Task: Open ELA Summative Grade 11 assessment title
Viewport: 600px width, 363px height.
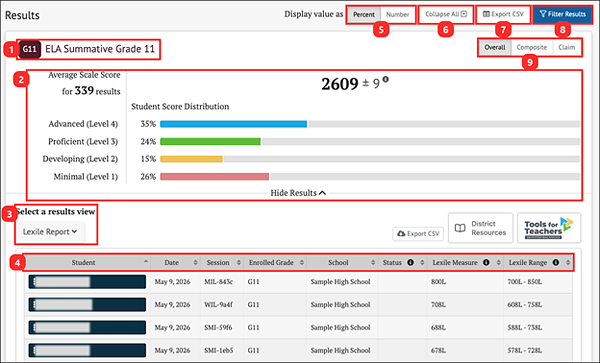Action: coord(100,49)
